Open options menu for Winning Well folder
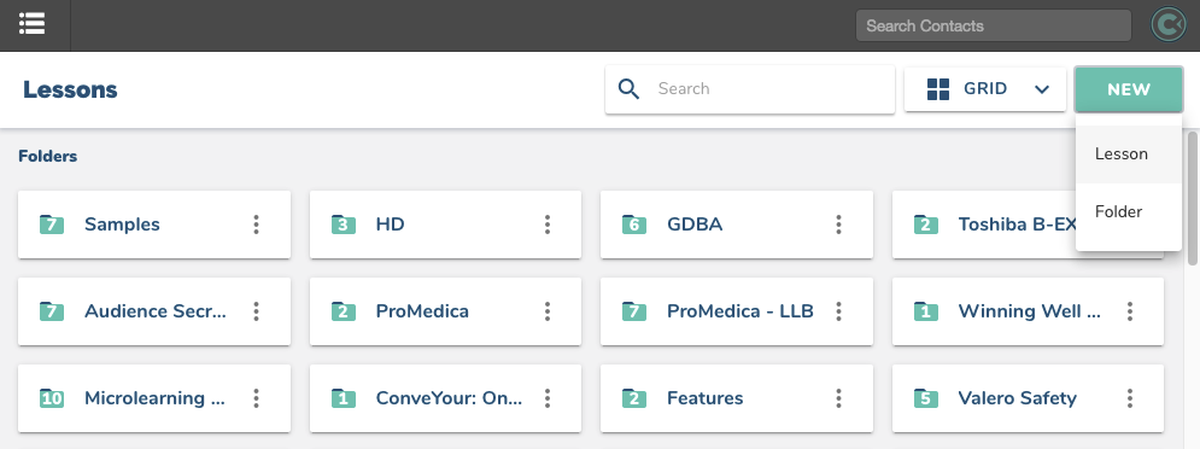The height and width of the screenshot is (449, 1200). point(1129,312)
